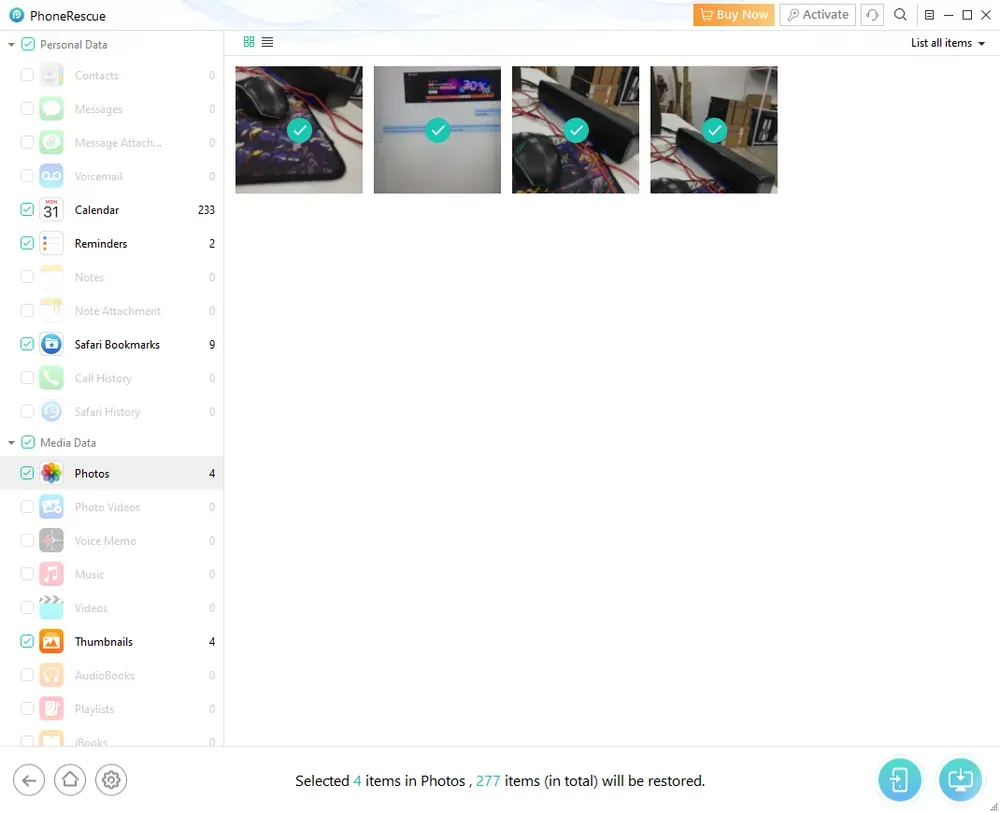Select Reminders in the sidebar

(100, 244)
